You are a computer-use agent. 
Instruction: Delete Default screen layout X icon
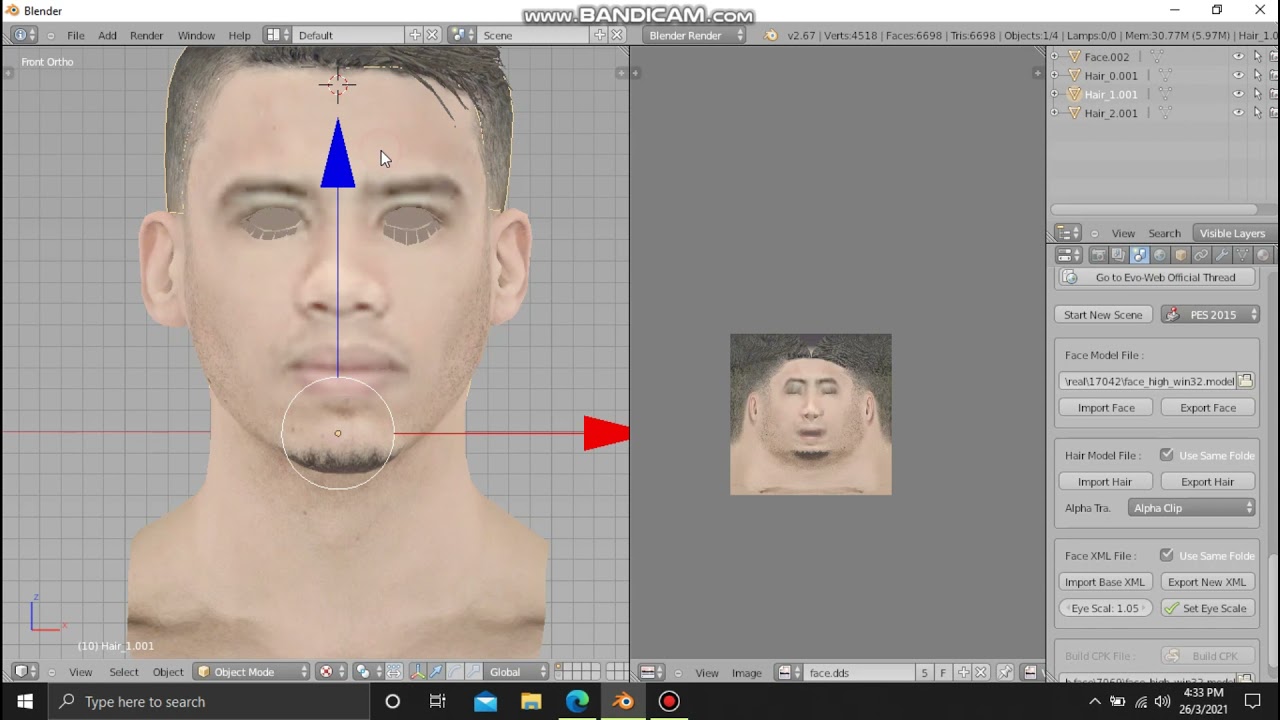tap(432, 35)
